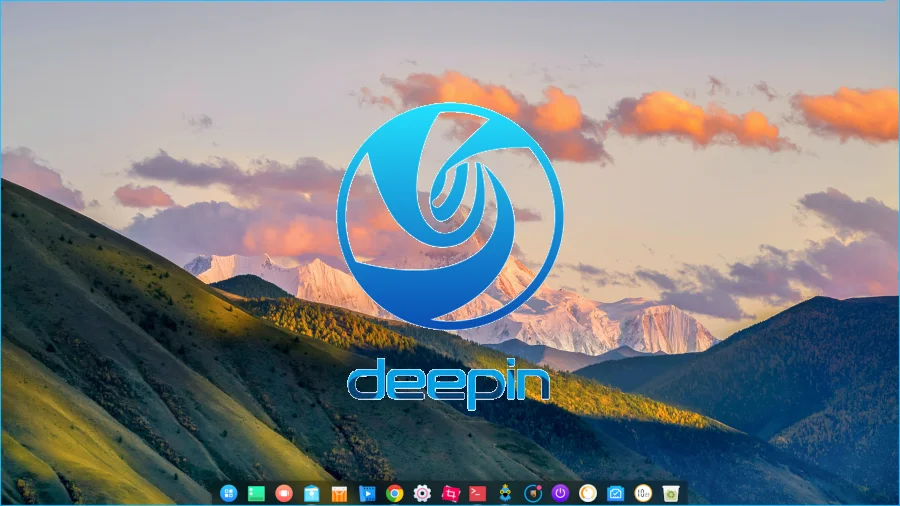Click the green multitasking view dock icon

pos(256,493)
